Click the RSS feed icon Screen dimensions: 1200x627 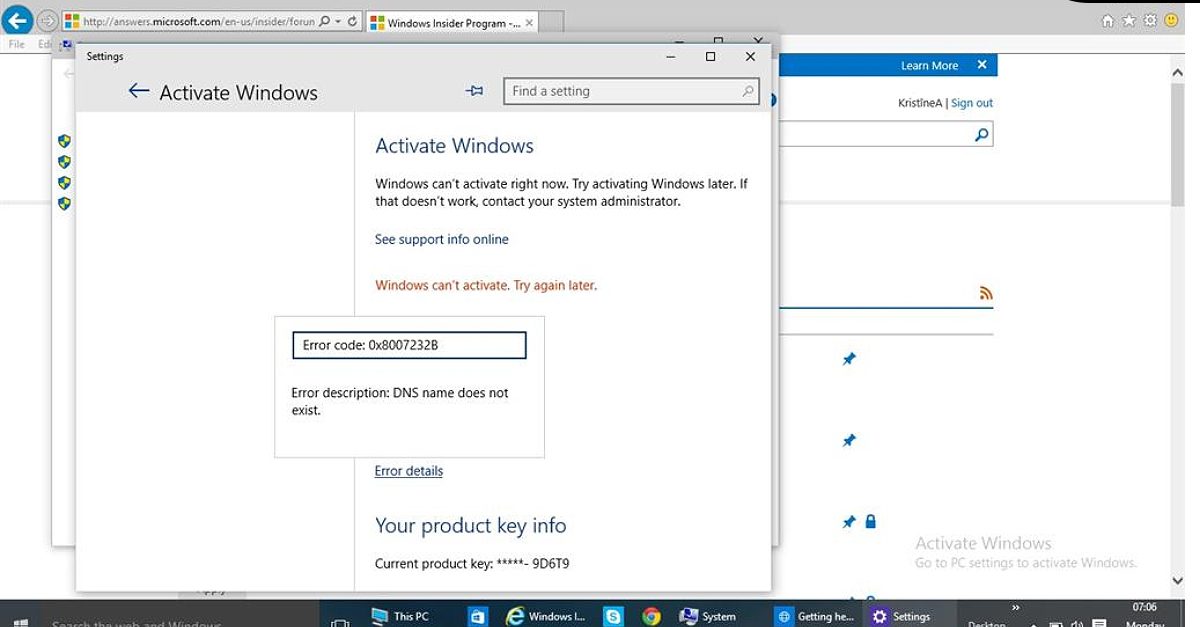pyautogui.click(x=986, y=293)
